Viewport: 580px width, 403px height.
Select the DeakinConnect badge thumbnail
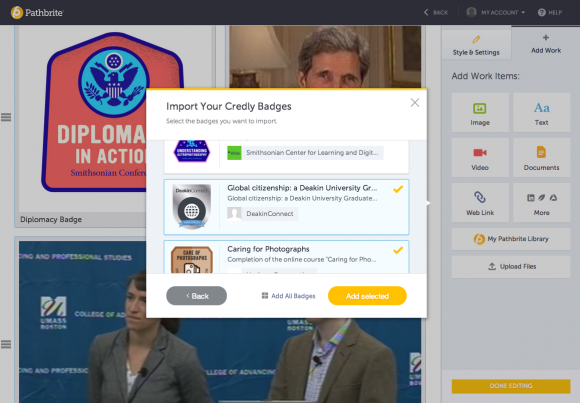(x=192, y=206)
